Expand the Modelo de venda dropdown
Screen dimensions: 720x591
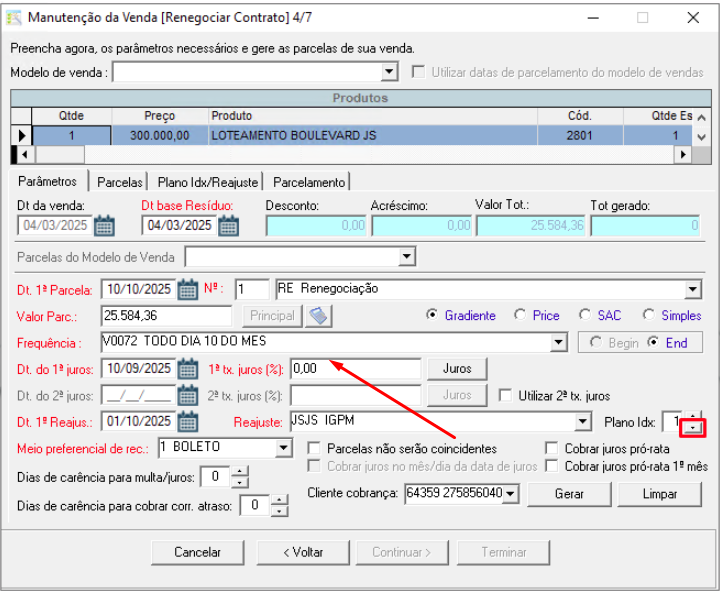(390, 73)
